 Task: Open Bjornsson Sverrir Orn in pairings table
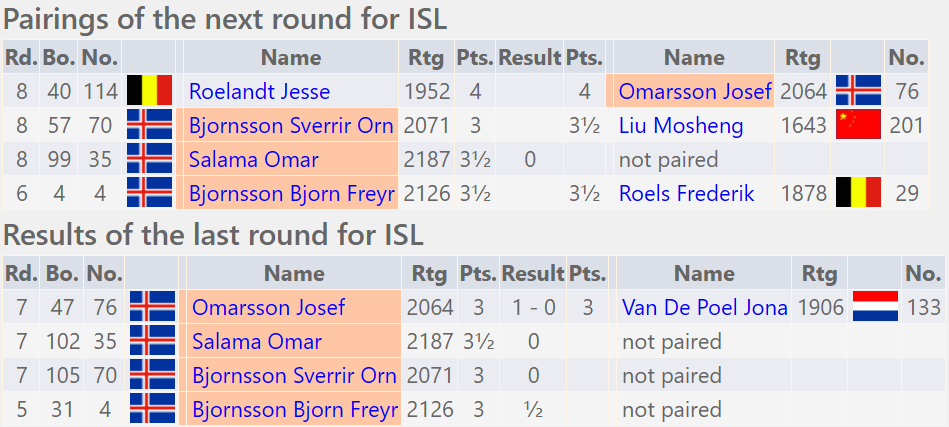click(x=291, y=126)
